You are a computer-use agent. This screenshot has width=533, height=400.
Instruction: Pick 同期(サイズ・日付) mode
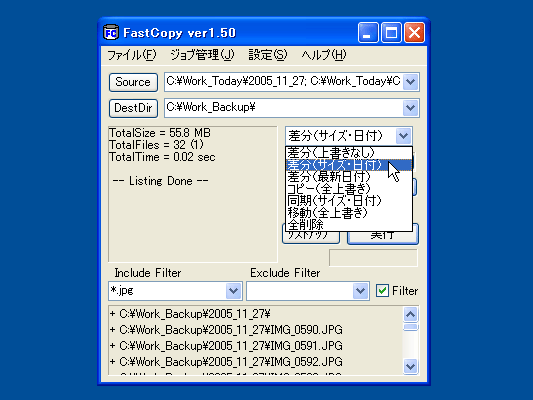click(x=349, y=201)
